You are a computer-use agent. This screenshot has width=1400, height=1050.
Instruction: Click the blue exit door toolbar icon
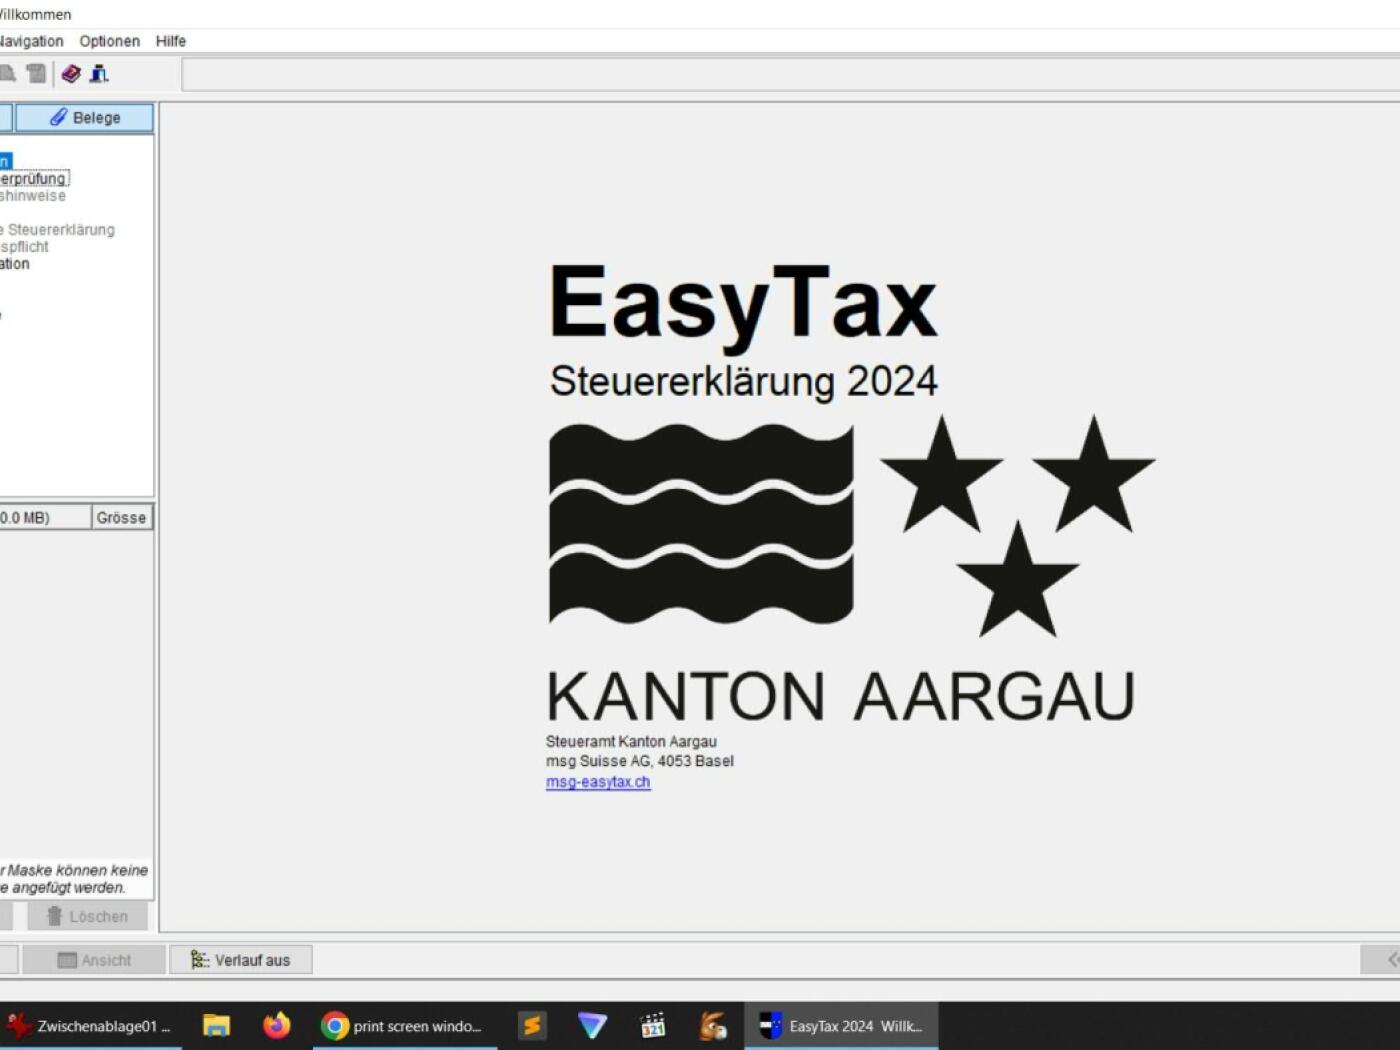99,74
